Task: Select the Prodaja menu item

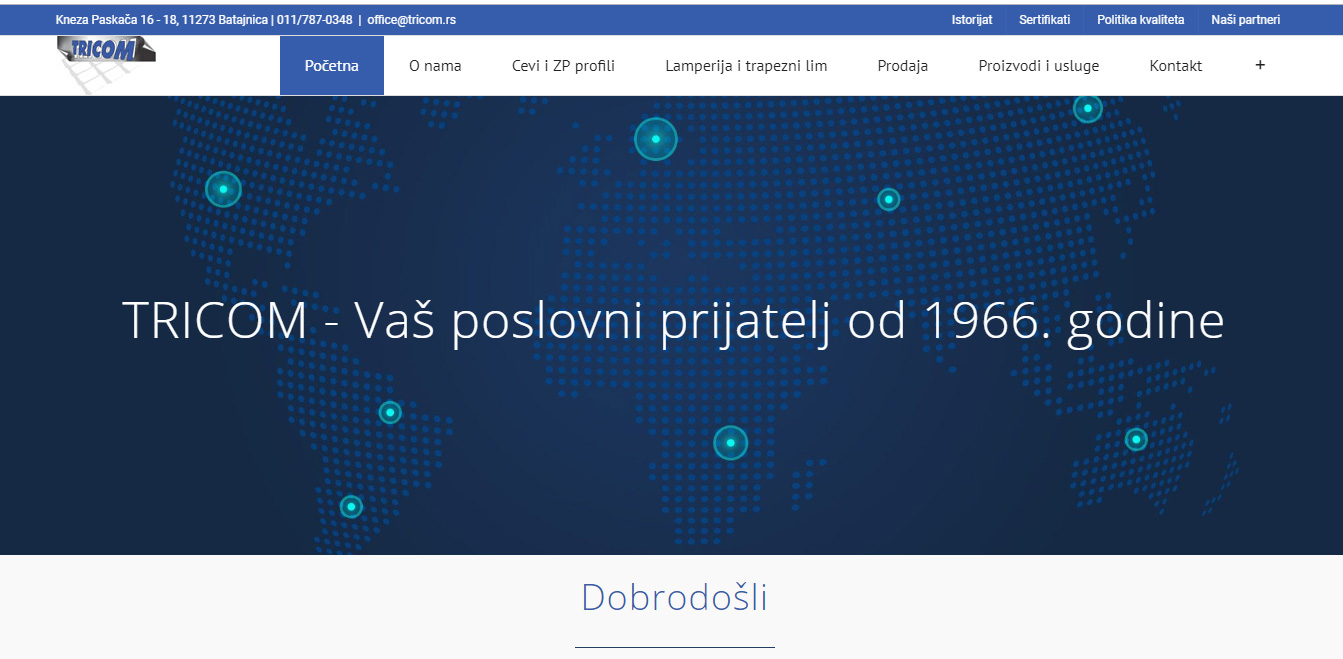Action: coord(903,66)
